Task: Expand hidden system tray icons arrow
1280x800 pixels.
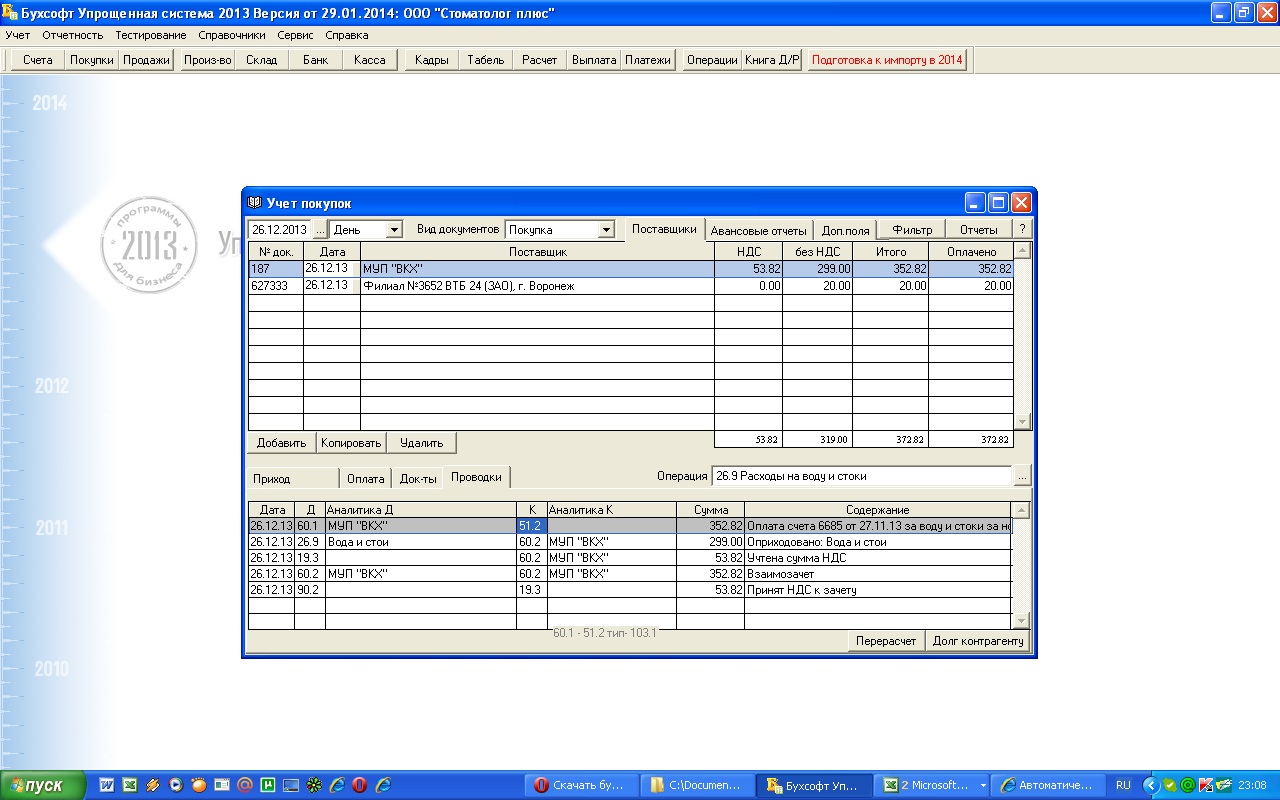Action: click(x=1150, y=786)
